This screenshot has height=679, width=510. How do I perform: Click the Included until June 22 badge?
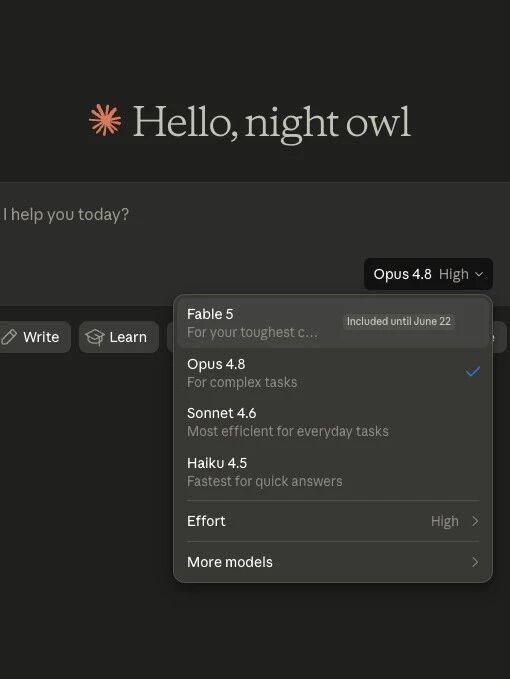point(399,321)
